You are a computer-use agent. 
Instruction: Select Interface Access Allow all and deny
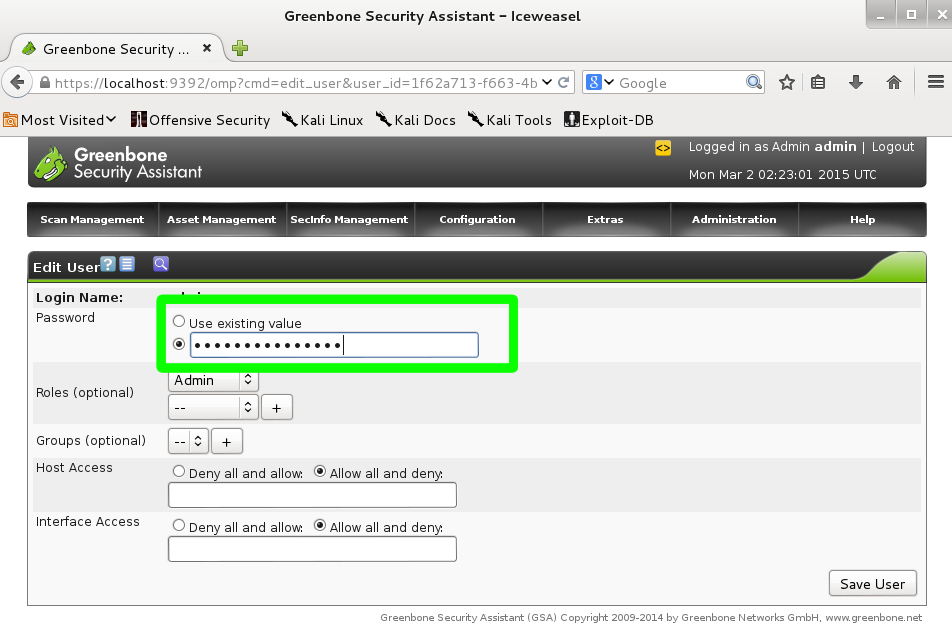tap(320, 525)
